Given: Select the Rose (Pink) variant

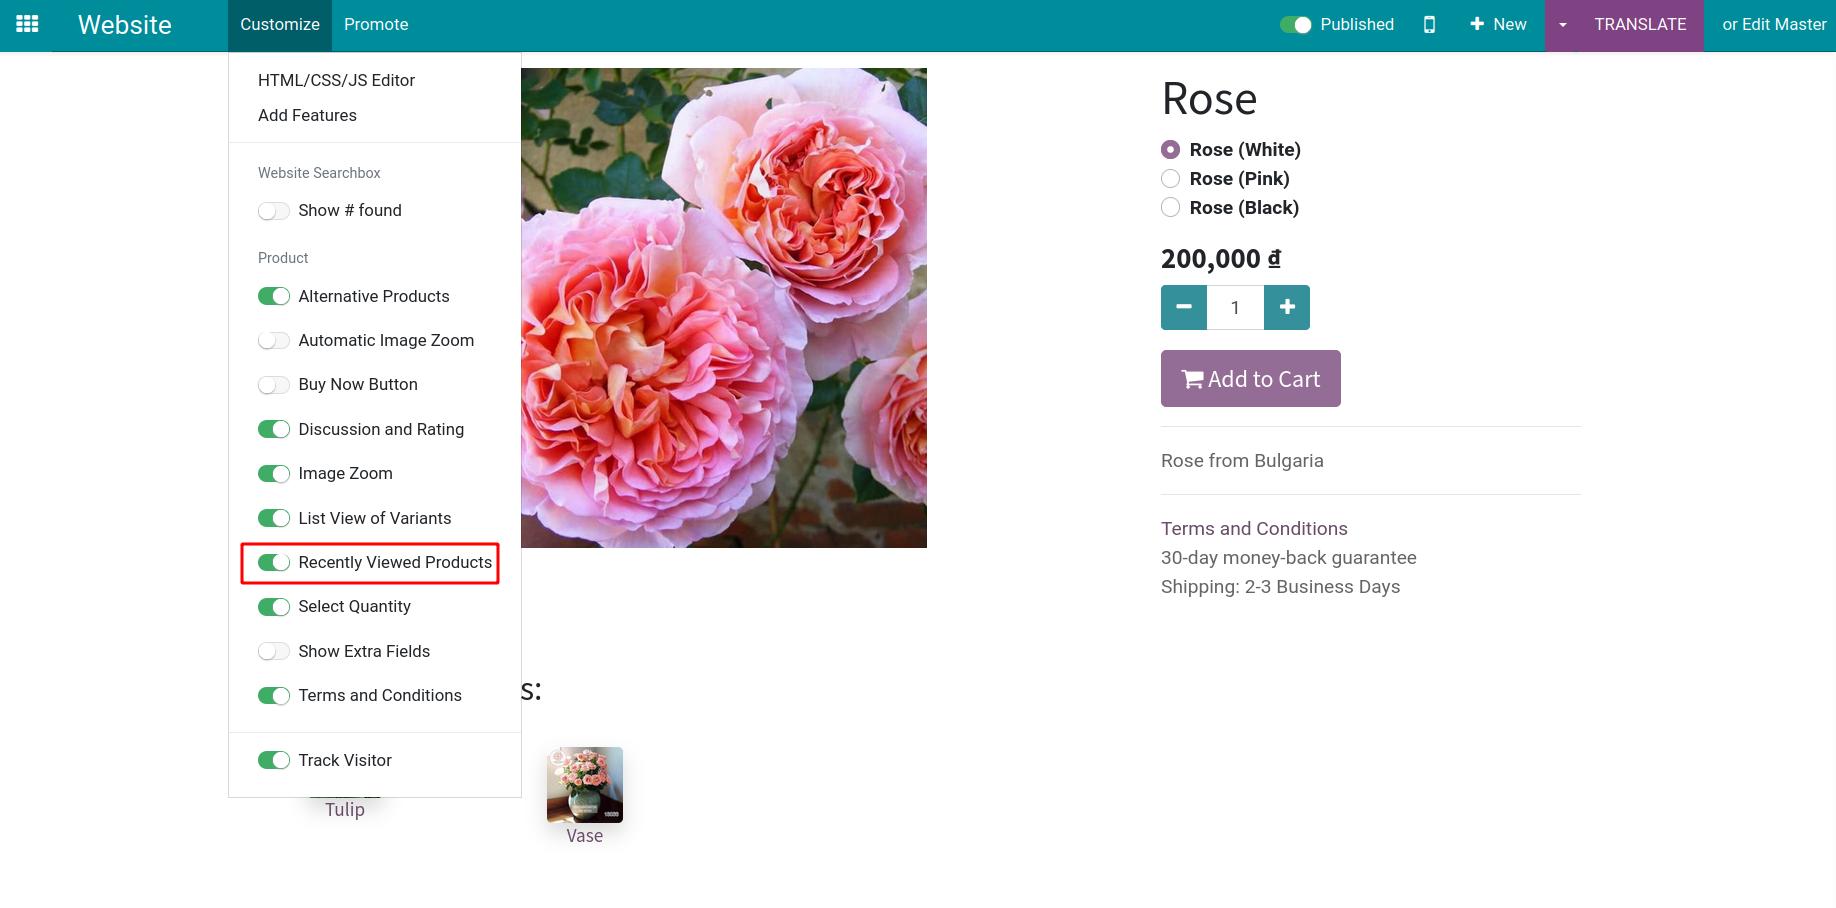Looking at the screenshot, I should click(1170, 178).
